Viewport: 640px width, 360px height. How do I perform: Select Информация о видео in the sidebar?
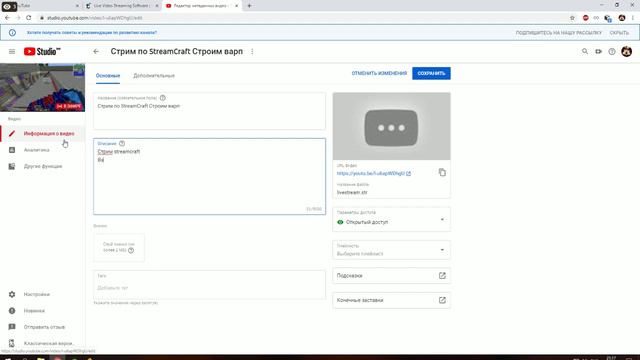tap(42, 133)
